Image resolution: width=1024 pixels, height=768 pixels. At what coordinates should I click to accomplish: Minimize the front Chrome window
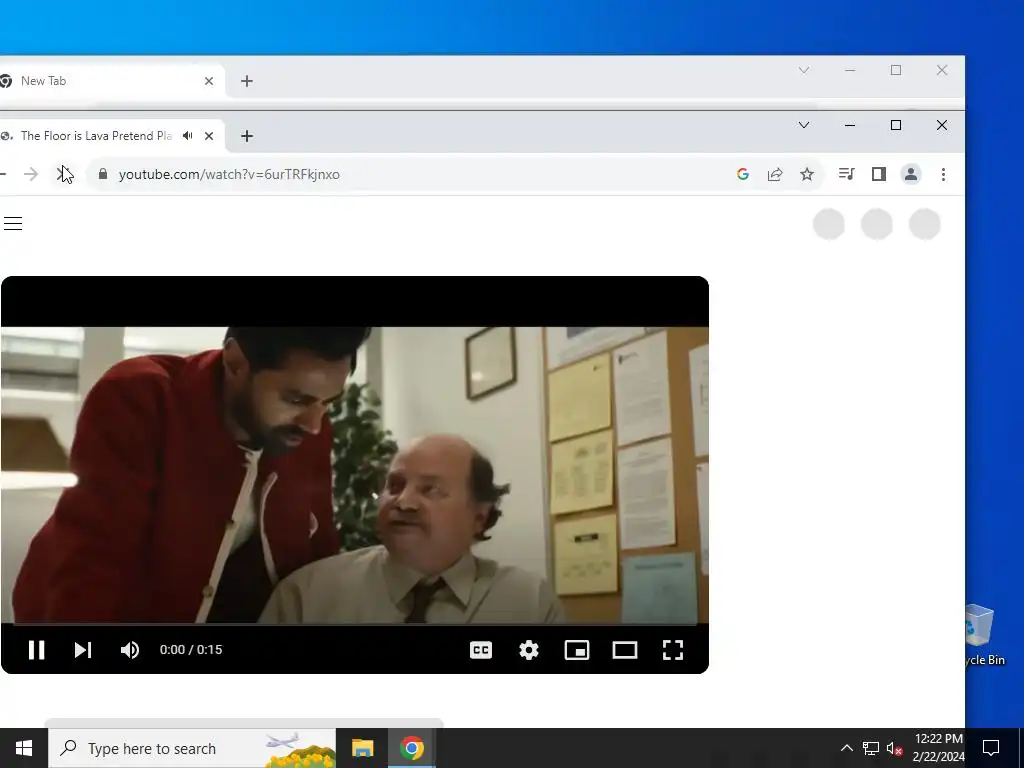pyautogui.click(x=850, y=125)
